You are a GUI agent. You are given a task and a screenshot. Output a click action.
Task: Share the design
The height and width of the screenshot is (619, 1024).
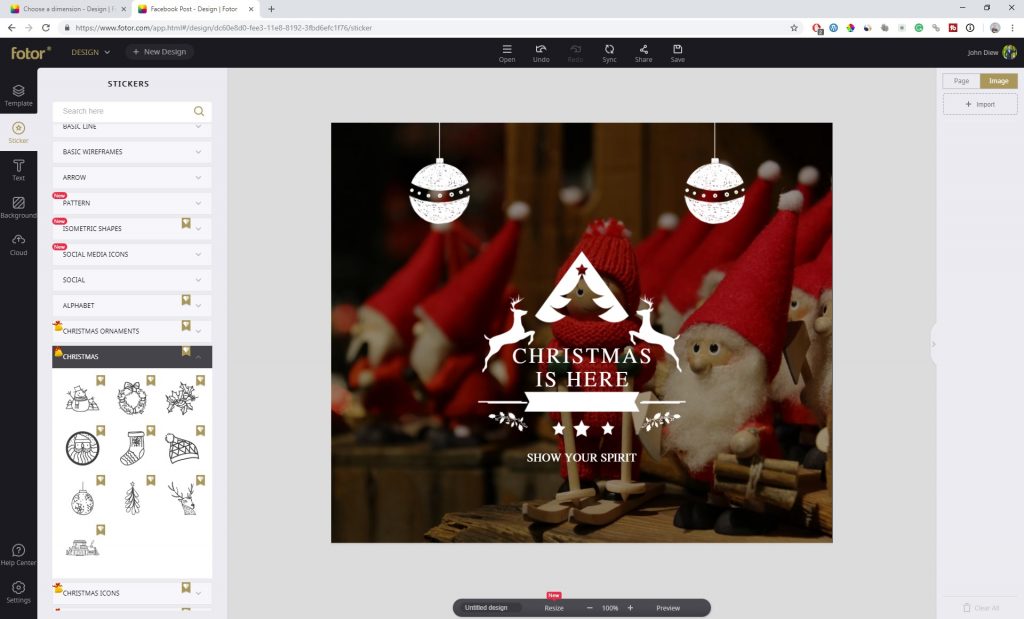[643, 53]
